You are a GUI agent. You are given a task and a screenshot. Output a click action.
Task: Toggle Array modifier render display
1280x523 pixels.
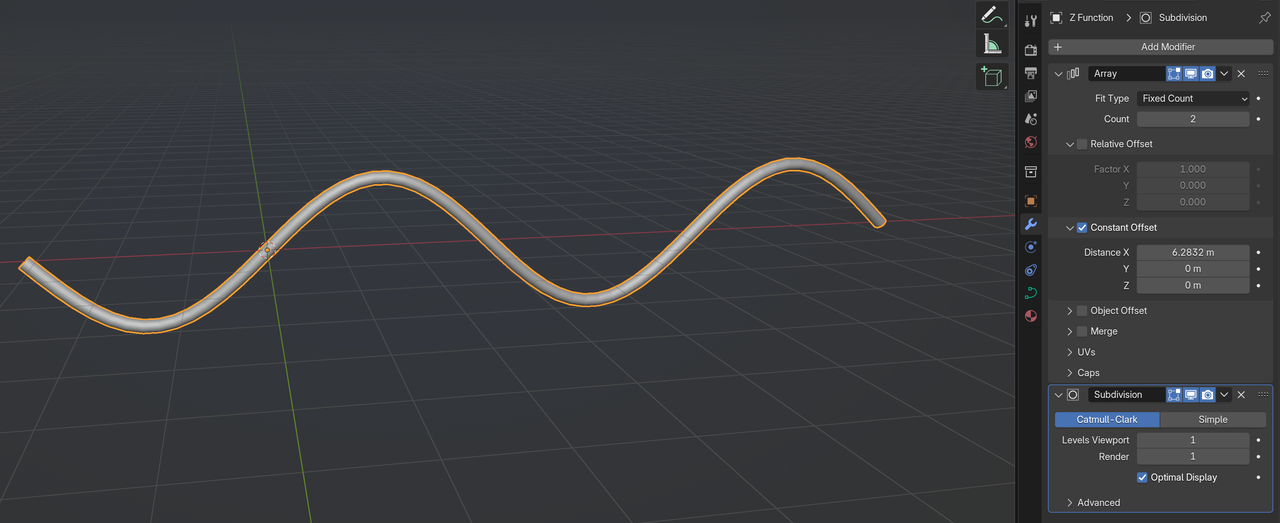point(1208,73)
